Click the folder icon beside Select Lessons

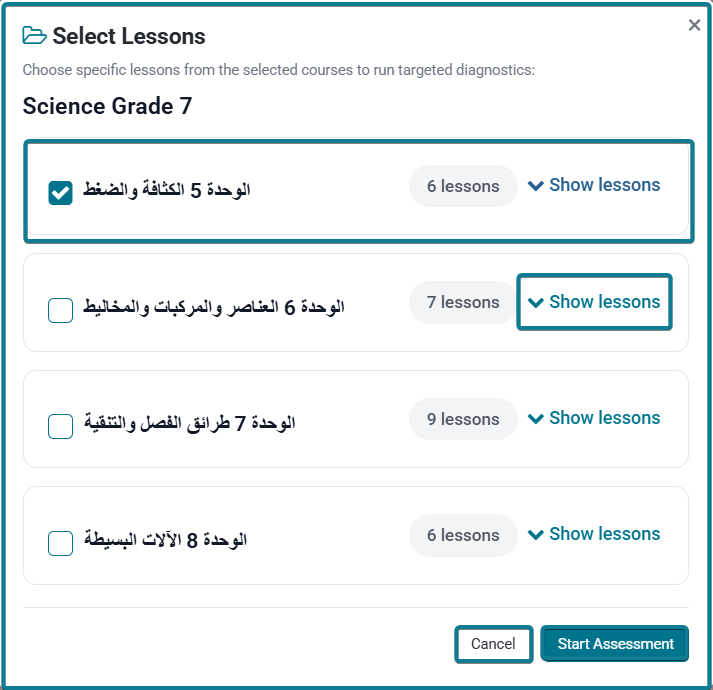(34, 35)
